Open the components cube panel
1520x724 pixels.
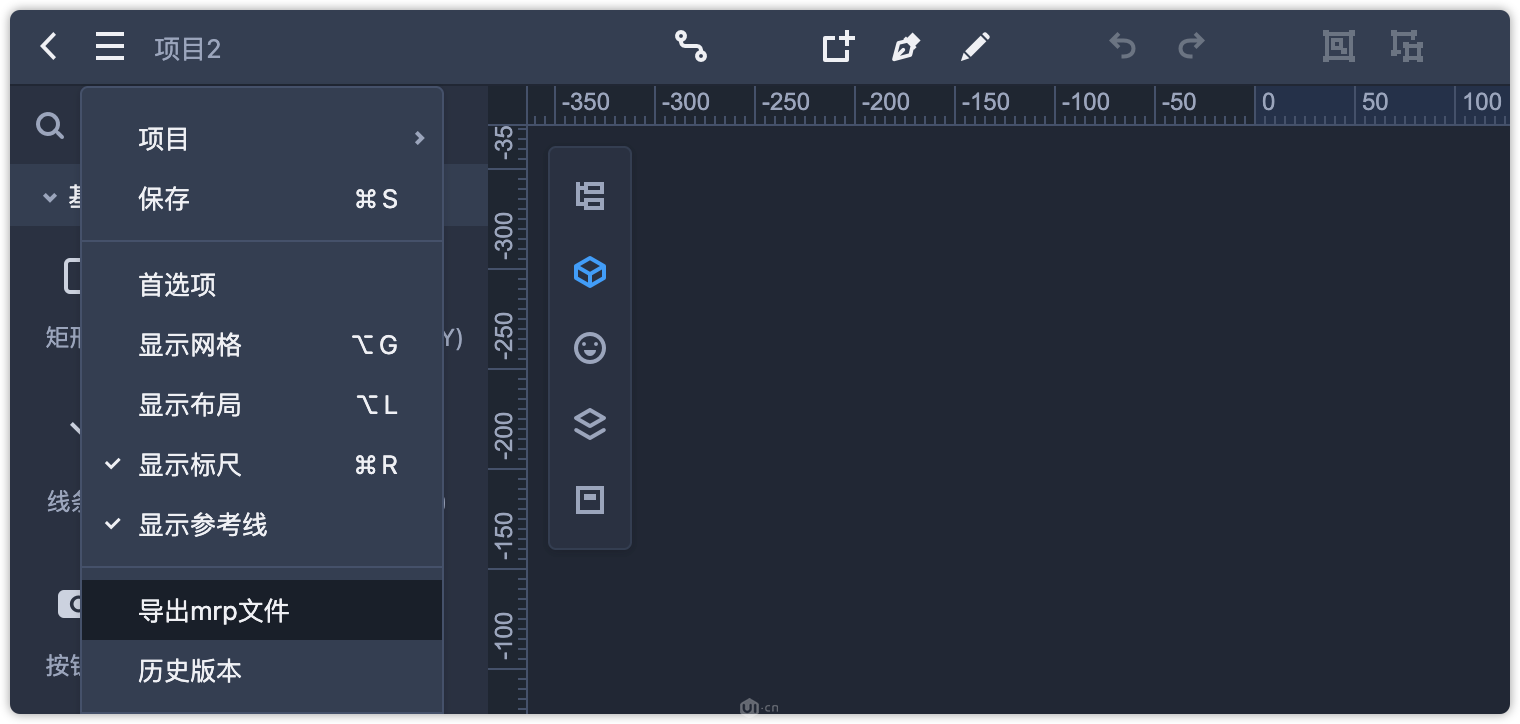590,272
